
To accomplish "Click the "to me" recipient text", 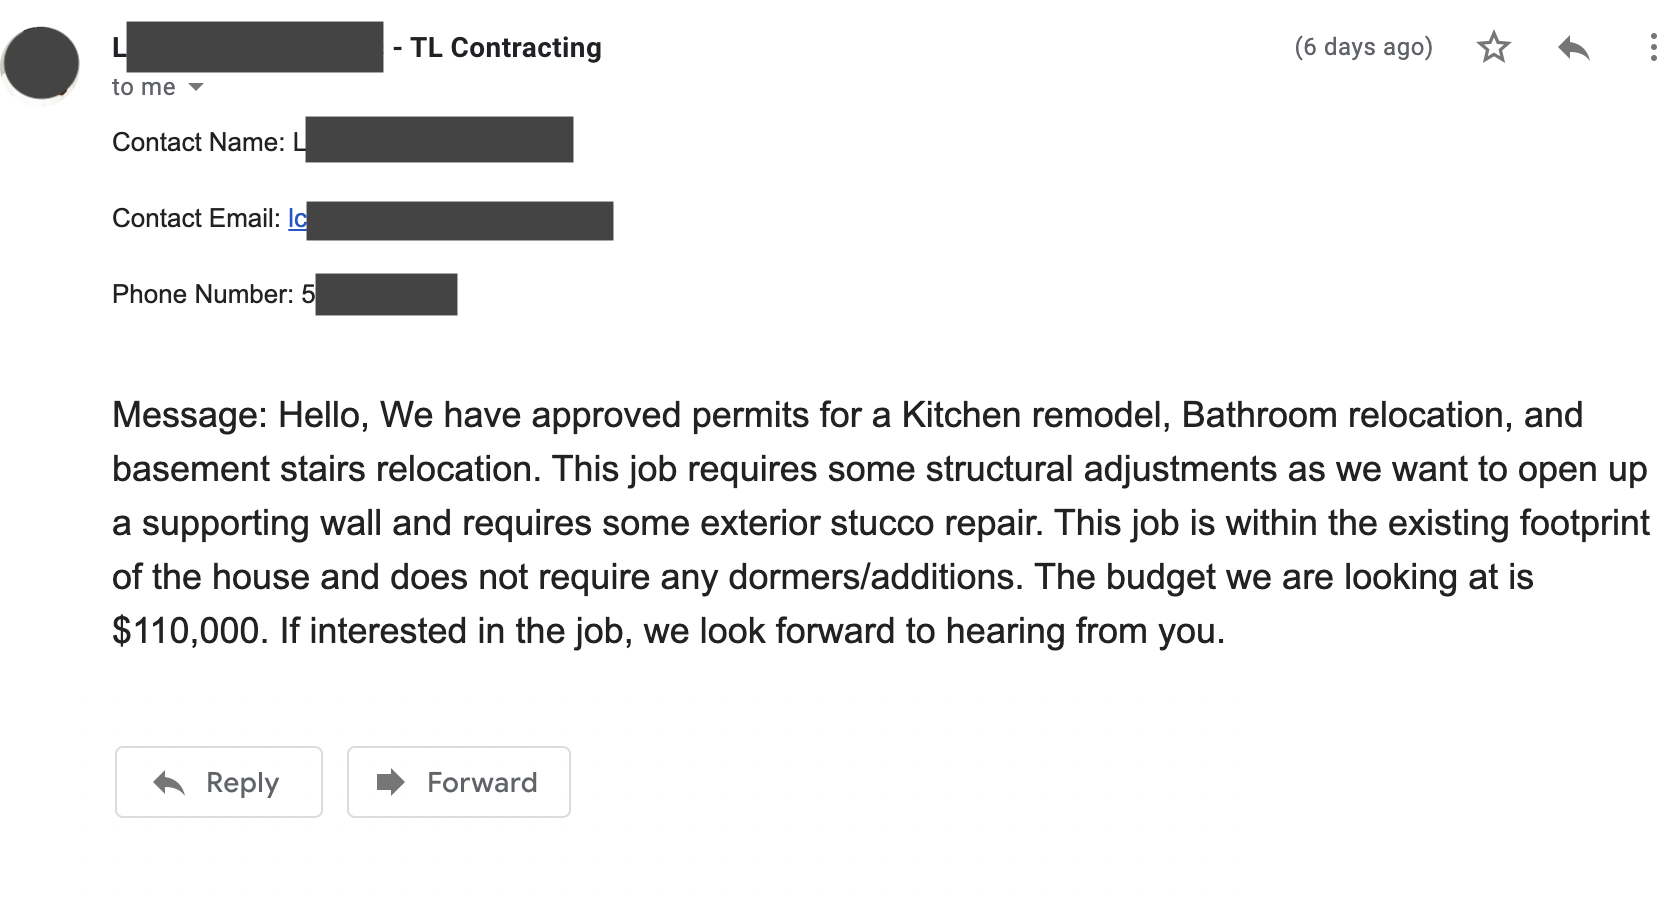I will [143, 88].
